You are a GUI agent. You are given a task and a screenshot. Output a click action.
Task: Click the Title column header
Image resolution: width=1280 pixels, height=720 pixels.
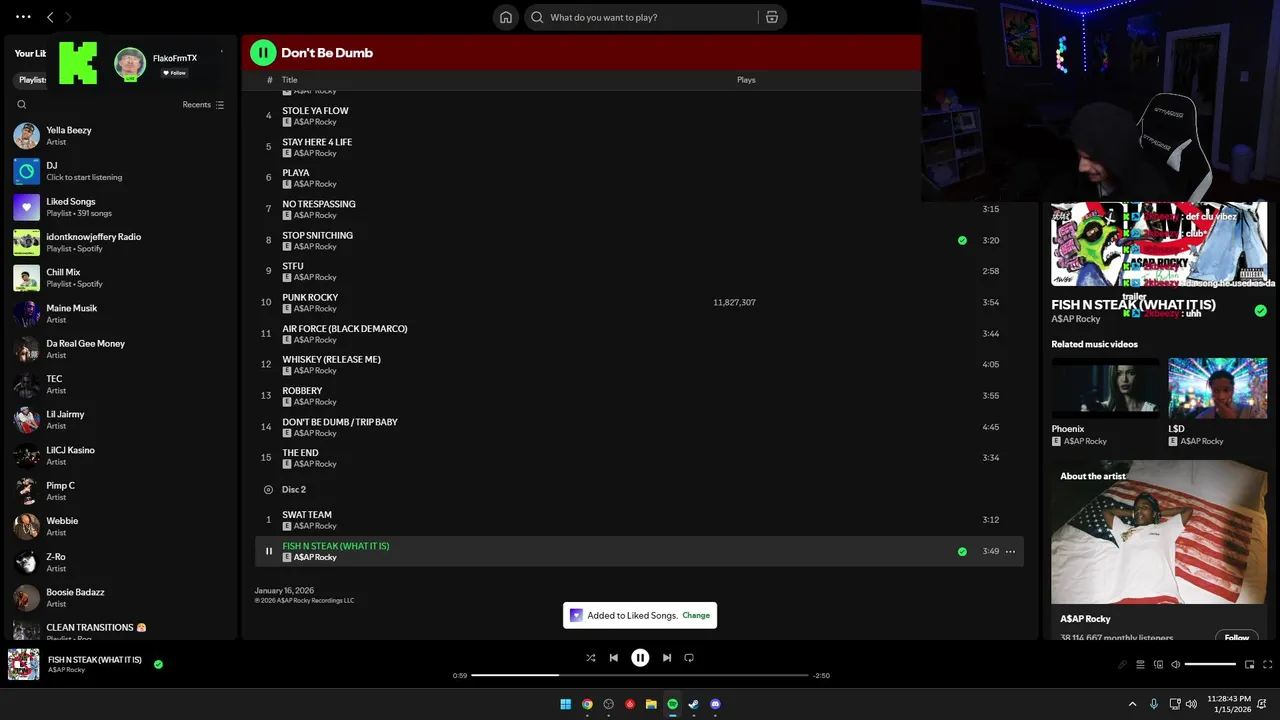point(289,80)
